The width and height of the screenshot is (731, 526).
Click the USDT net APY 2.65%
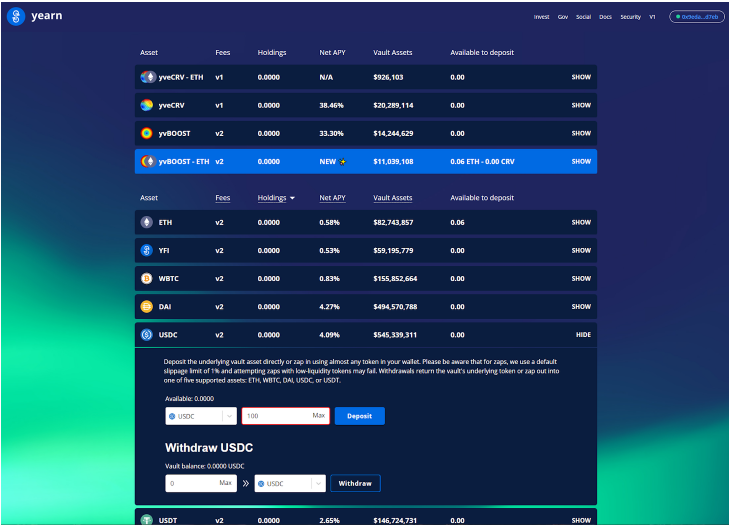click(x=329, y=520)
